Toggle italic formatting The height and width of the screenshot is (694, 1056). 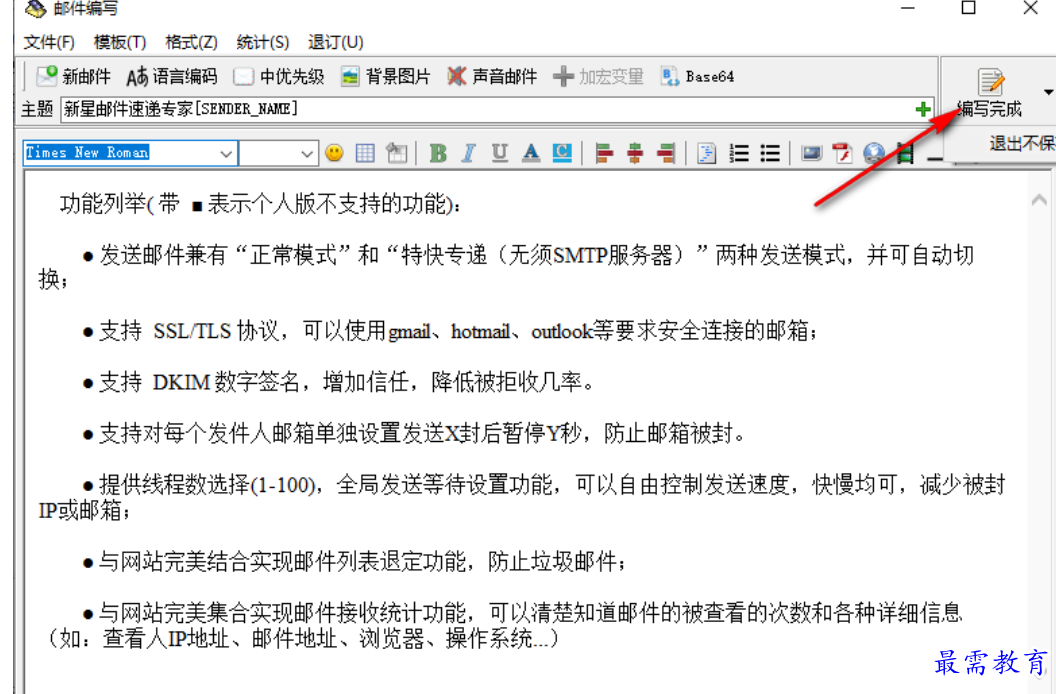point(469,153)
